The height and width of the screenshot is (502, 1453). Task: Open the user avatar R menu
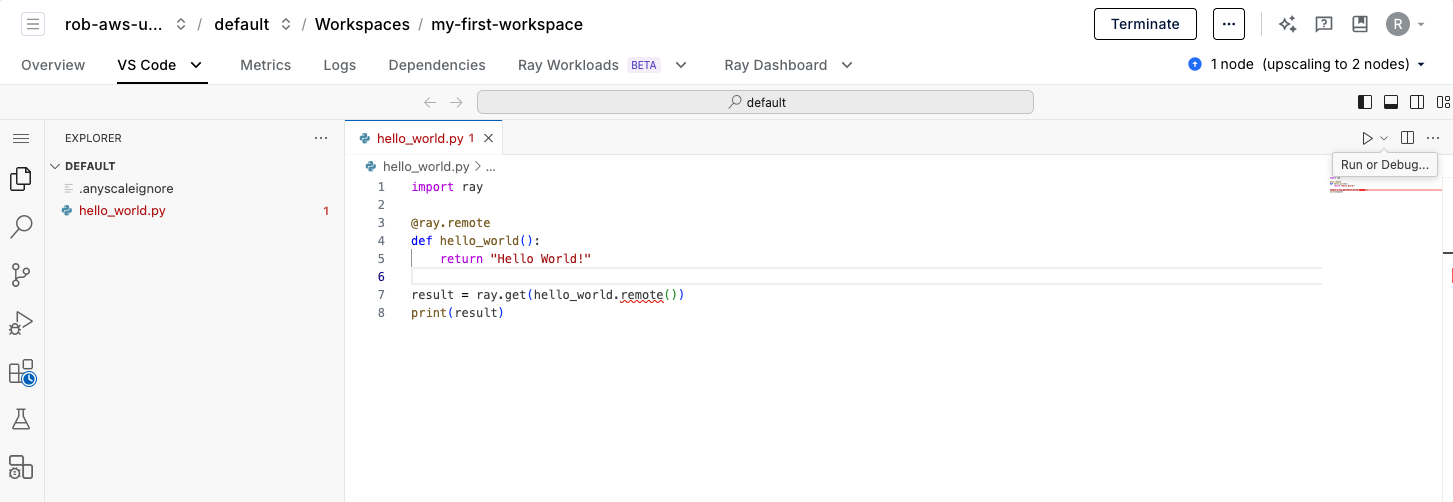click(x=1405, y=24)
